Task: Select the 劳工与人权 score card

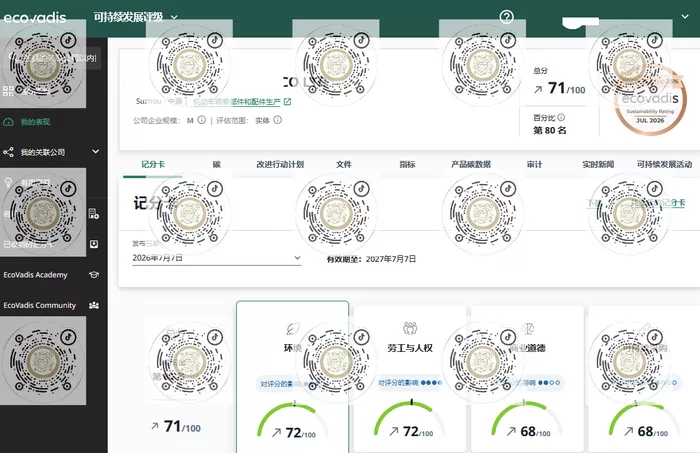Action: [x=410, y=379]
